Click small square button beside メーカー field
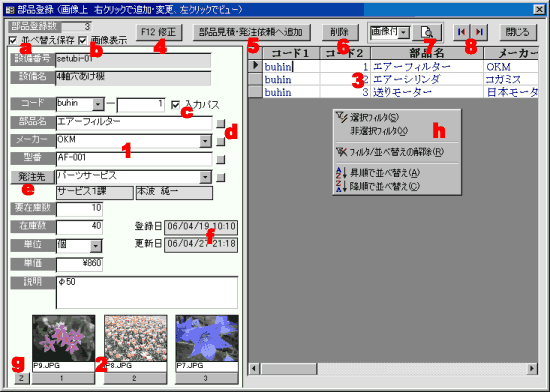Image resolution: width=550 pixels, height=392 pixels. [220, 142]
